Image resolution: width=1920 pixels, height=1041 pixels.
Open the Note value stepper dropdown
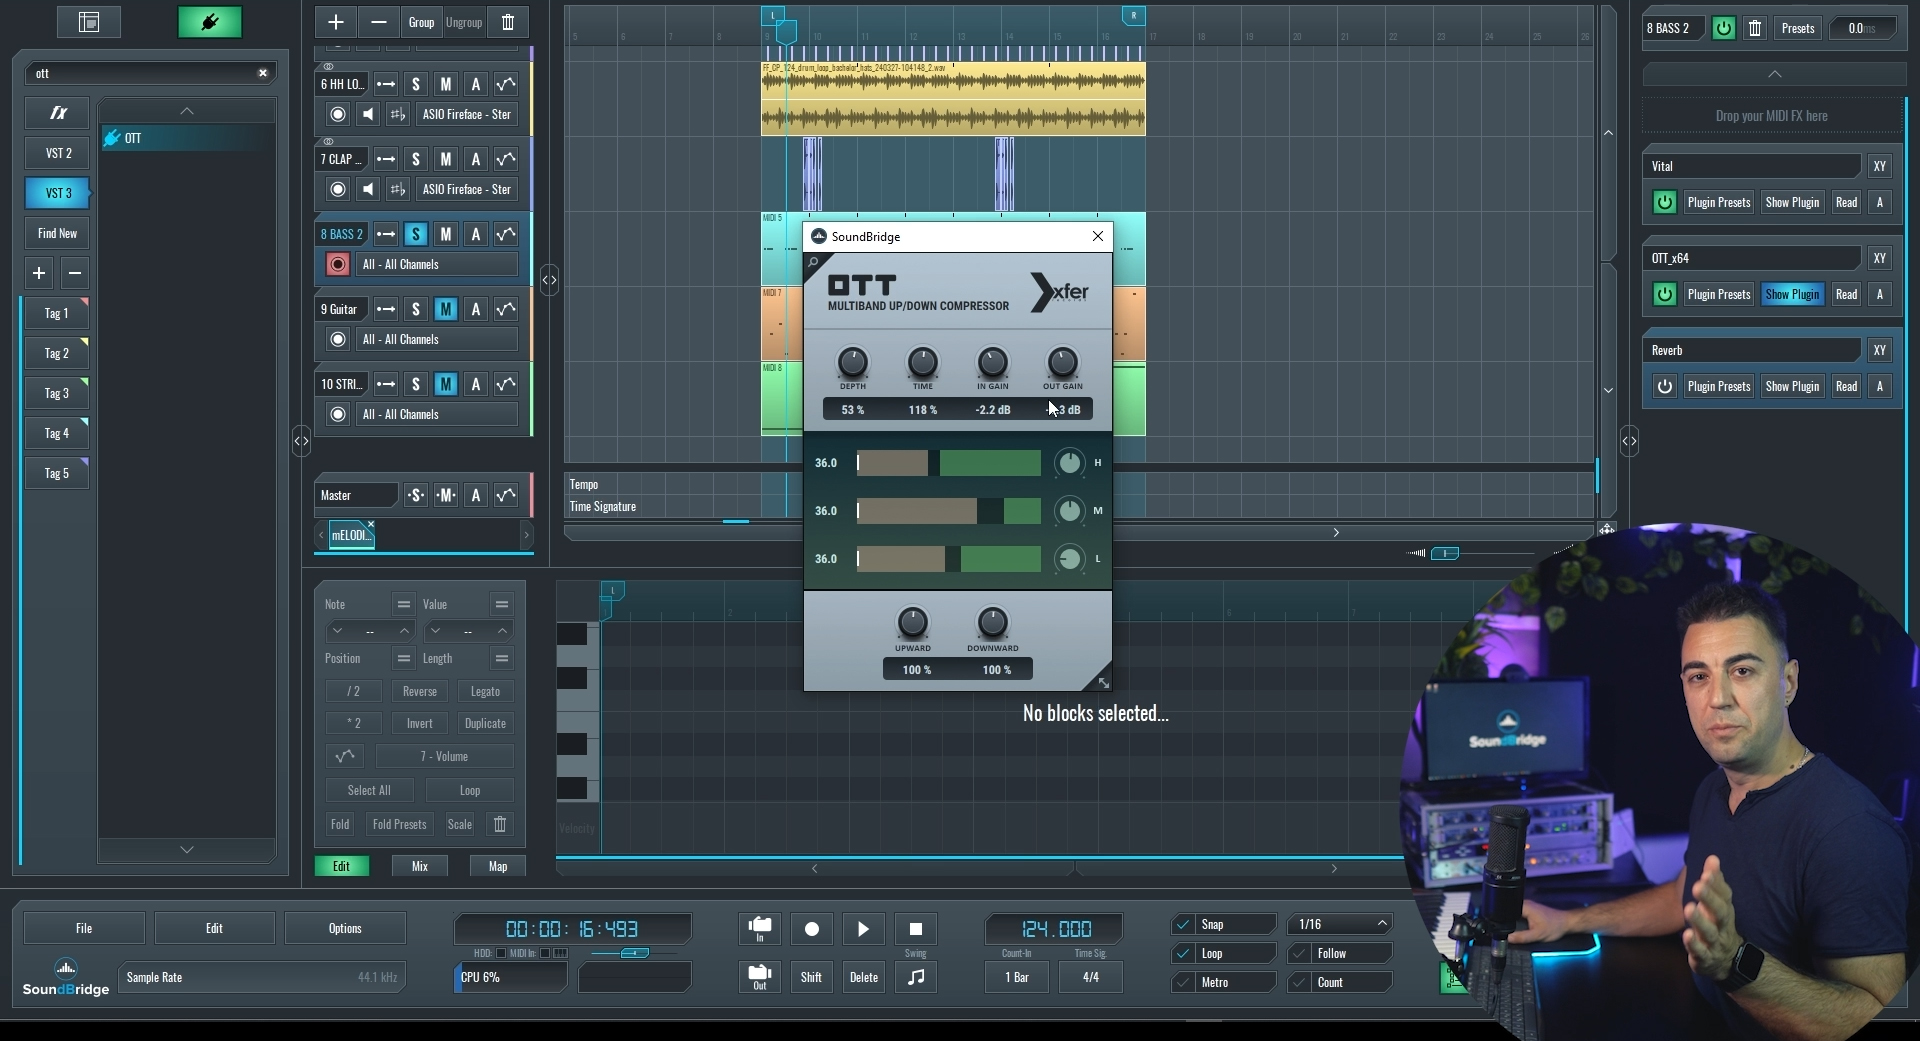[370, 631]
